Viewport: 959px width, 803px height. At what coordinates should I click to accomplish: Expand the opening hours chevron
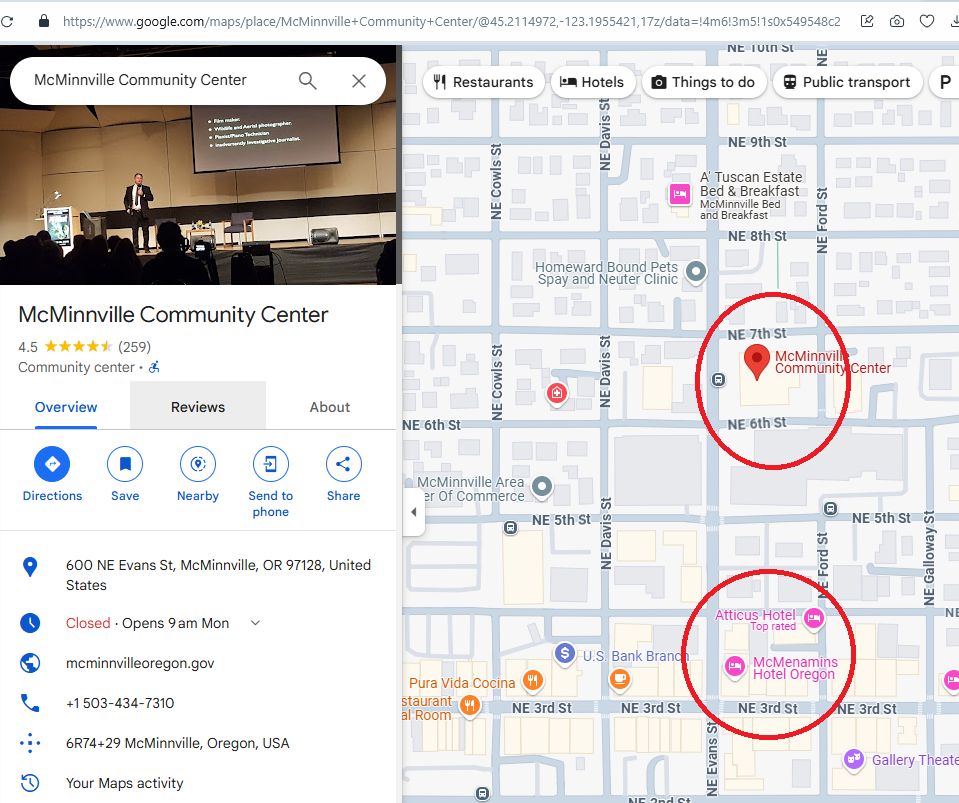(x=255, y=623)
